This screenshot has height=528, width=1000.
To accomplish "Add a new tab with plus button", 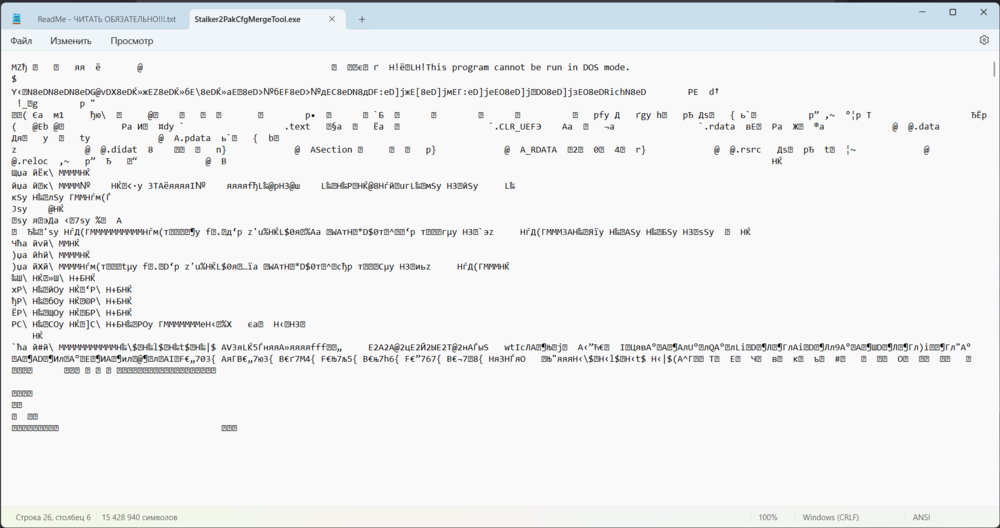I will click(x=362, y=19).
